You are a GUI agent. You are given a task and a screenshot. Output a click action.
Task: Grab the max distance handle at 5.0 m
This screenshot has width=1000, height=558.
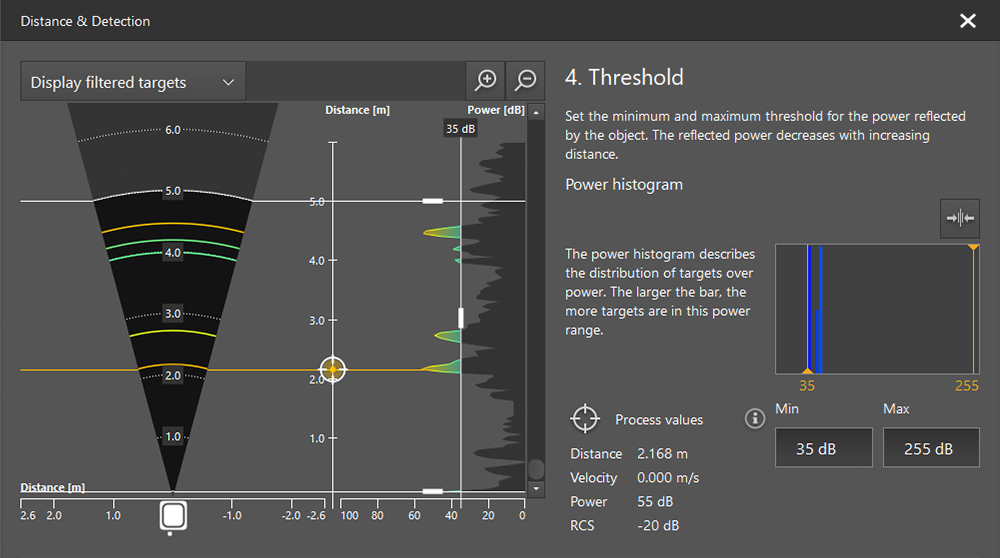click(433, 201)
